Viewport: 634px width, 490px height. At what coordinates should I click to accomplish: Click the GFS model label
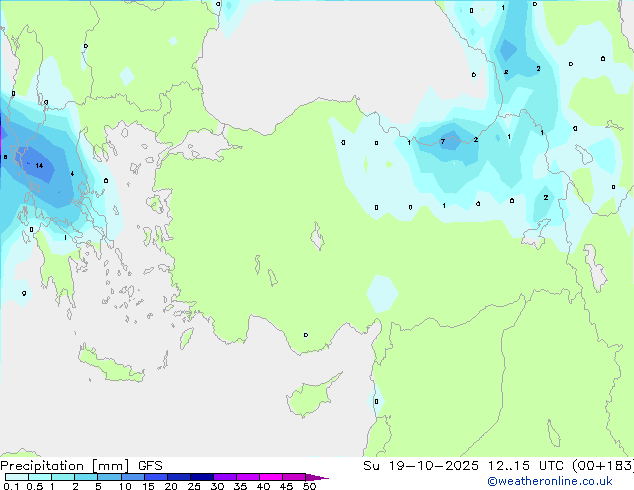coord(150,466)
